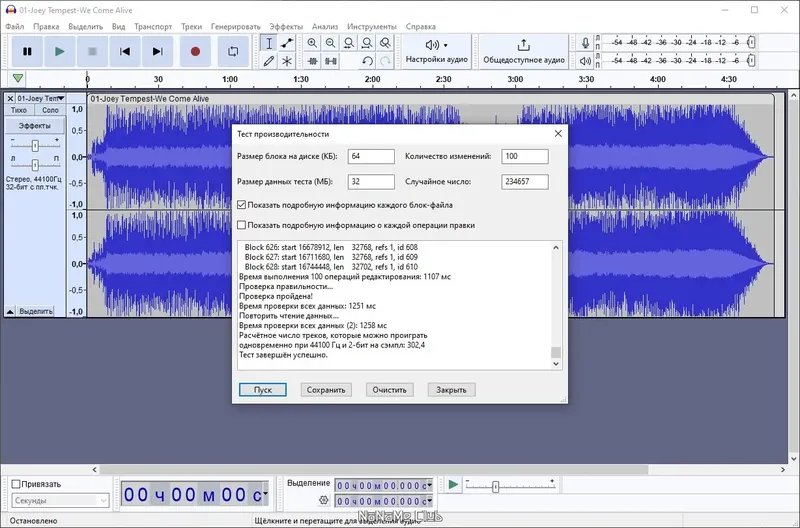
Task: Select the Multi-tool asterisk icon
Action: [287, 61]
